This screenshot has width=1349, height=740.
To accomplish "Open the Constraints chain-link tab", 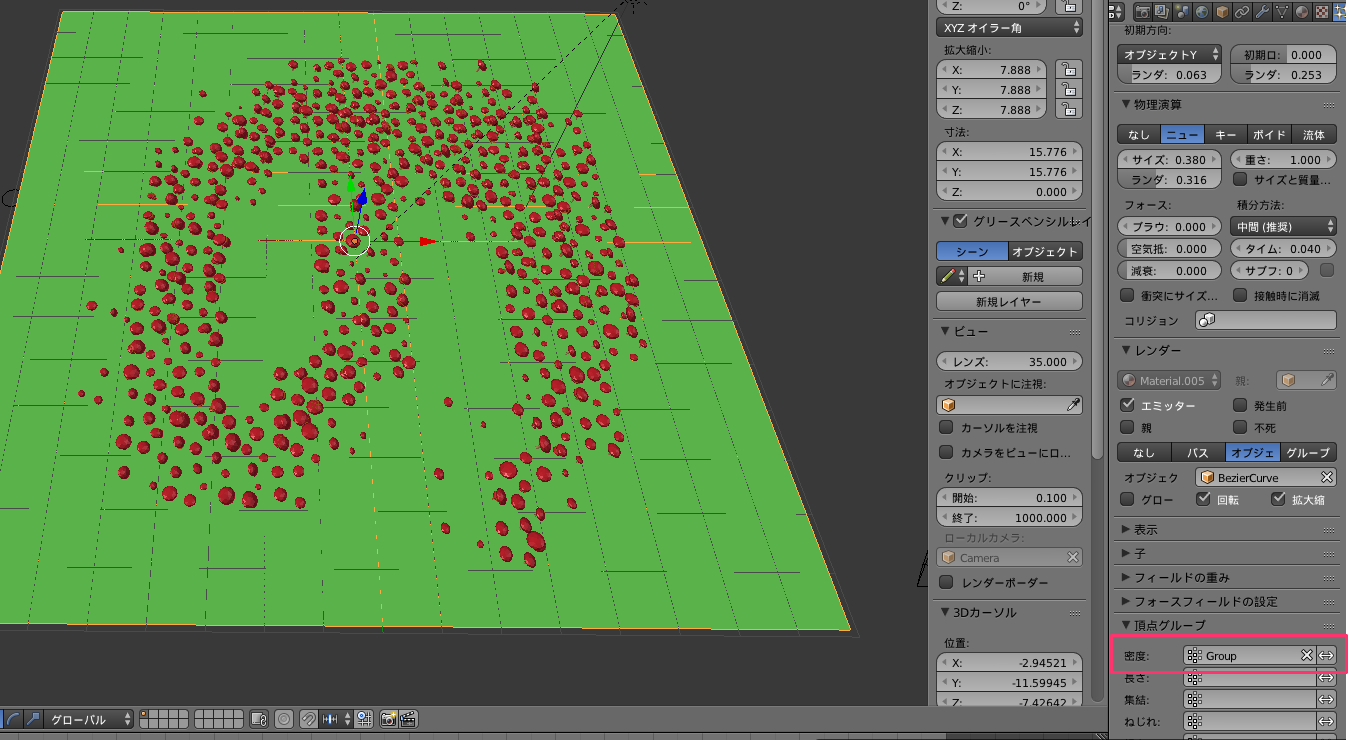I will click(x=1243, y=12).
